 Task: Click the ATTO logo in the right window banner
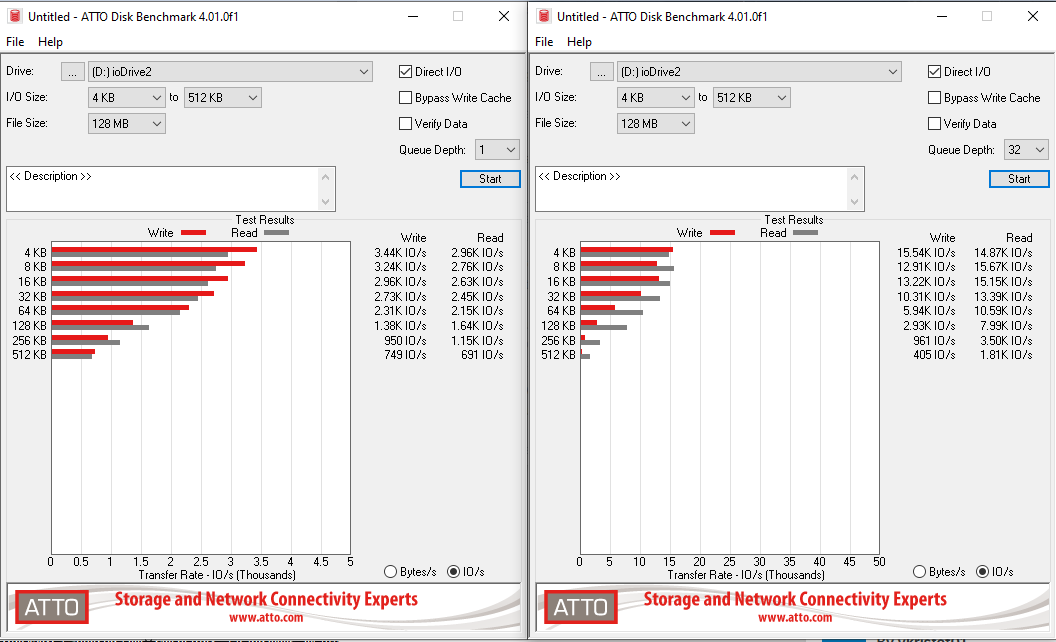tap(581, 607)
